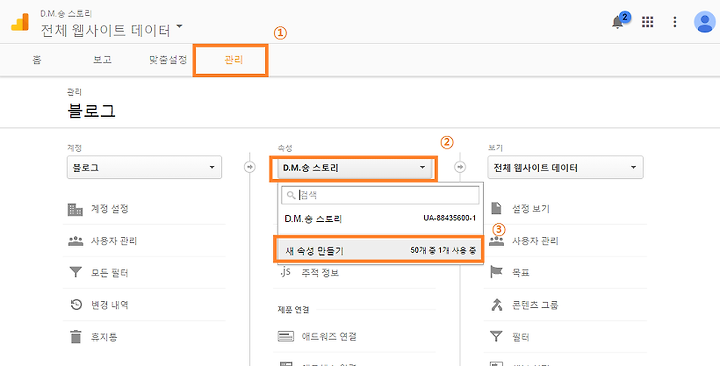Click the history clock icon for 변경 내역
Image resolution: width=720 pixels, height=366 pixels.
coord(76,304)
